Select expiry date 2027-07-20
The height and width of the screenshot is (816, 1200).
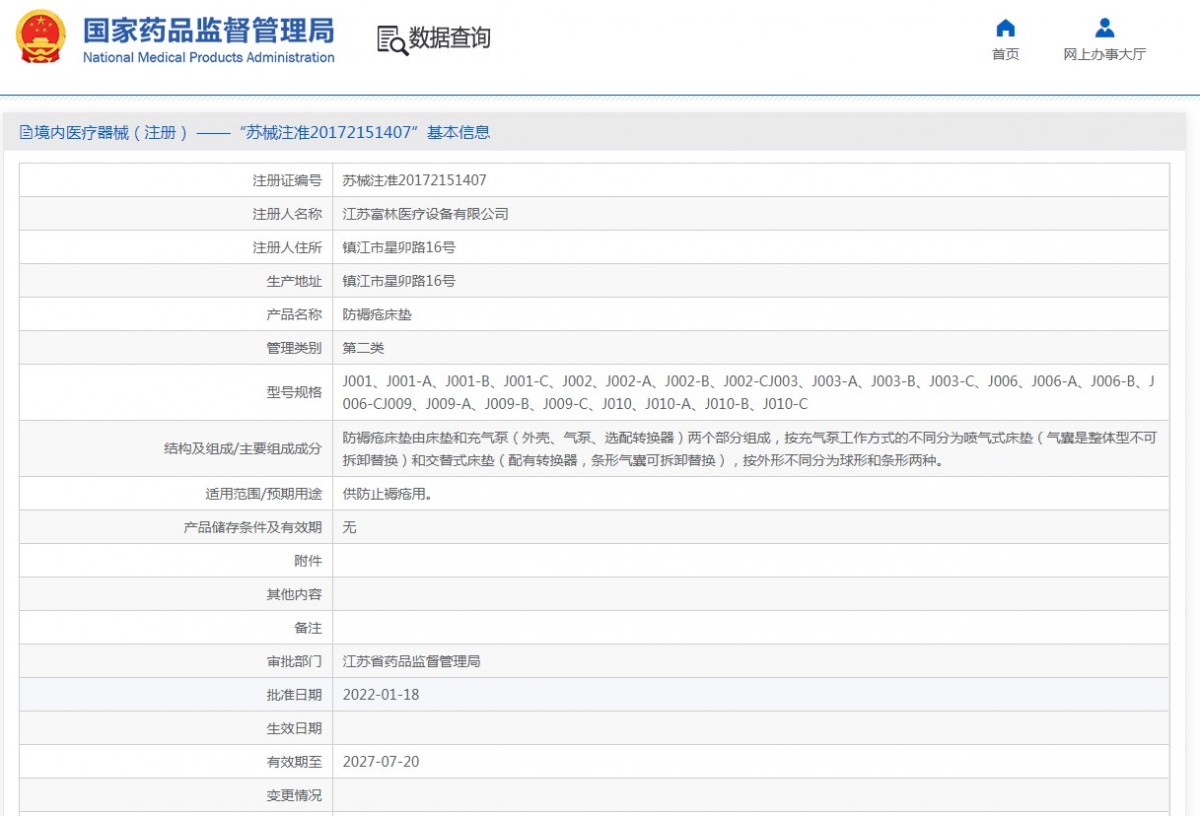coord(381,762)
